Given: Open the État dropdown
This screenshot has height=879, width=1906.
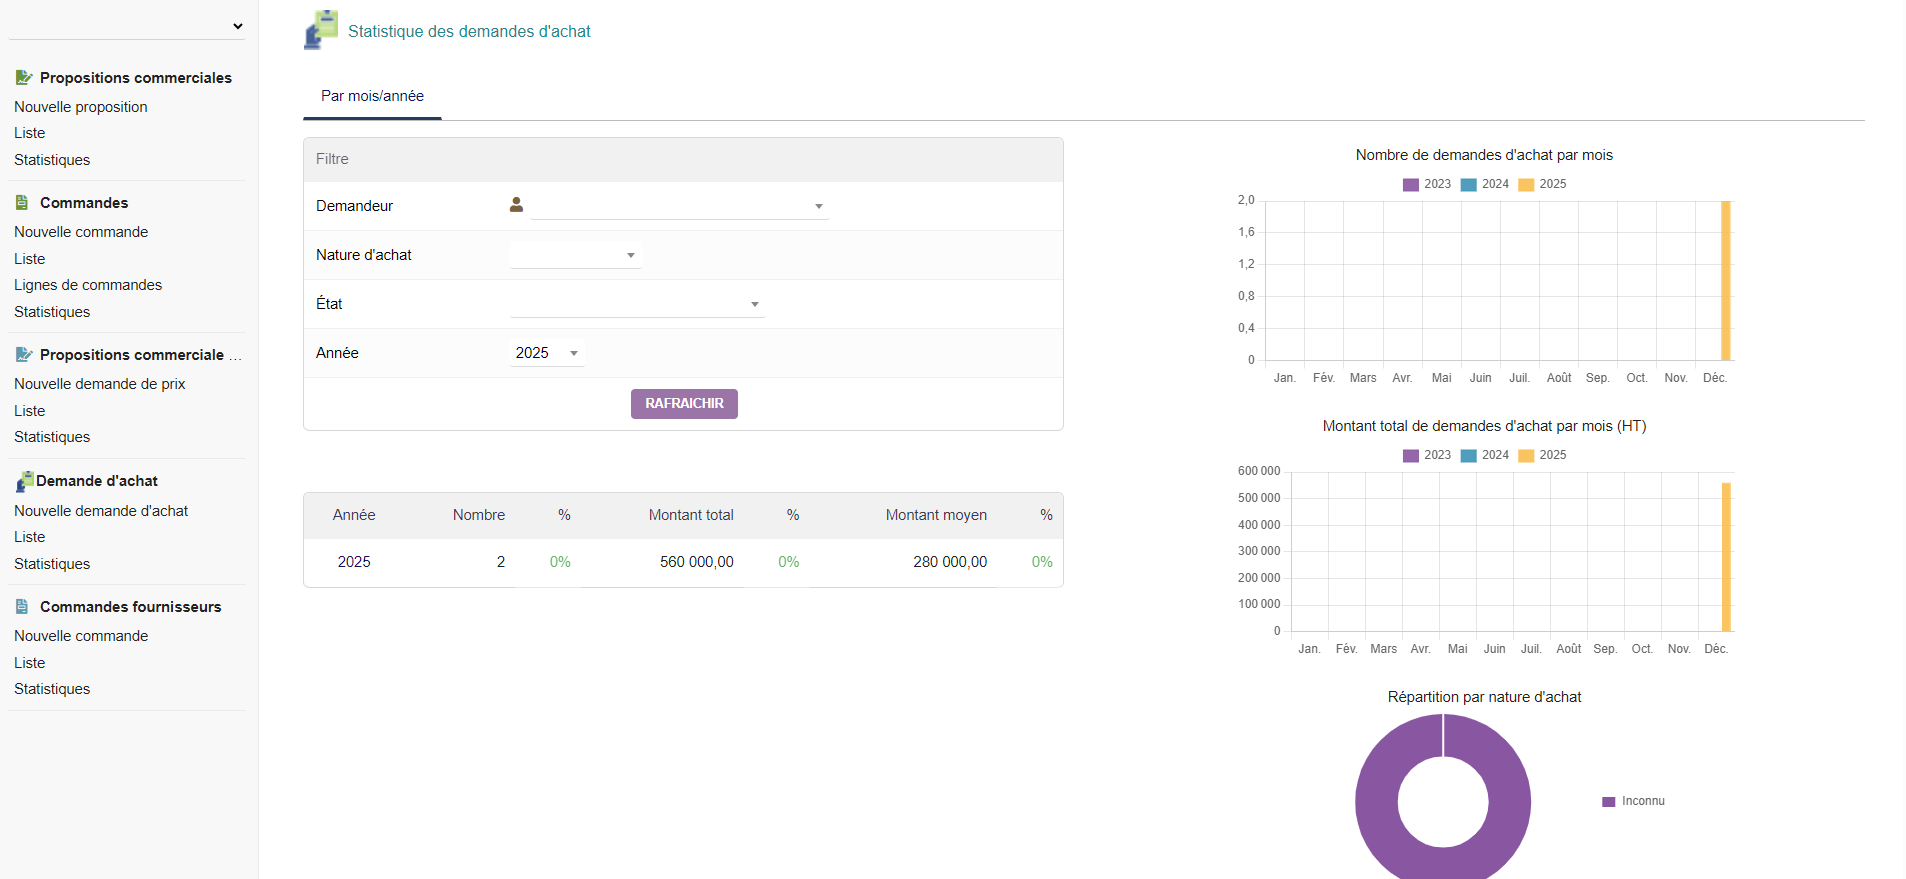Looking at the screenshot, I should click(x=637, y=304).
